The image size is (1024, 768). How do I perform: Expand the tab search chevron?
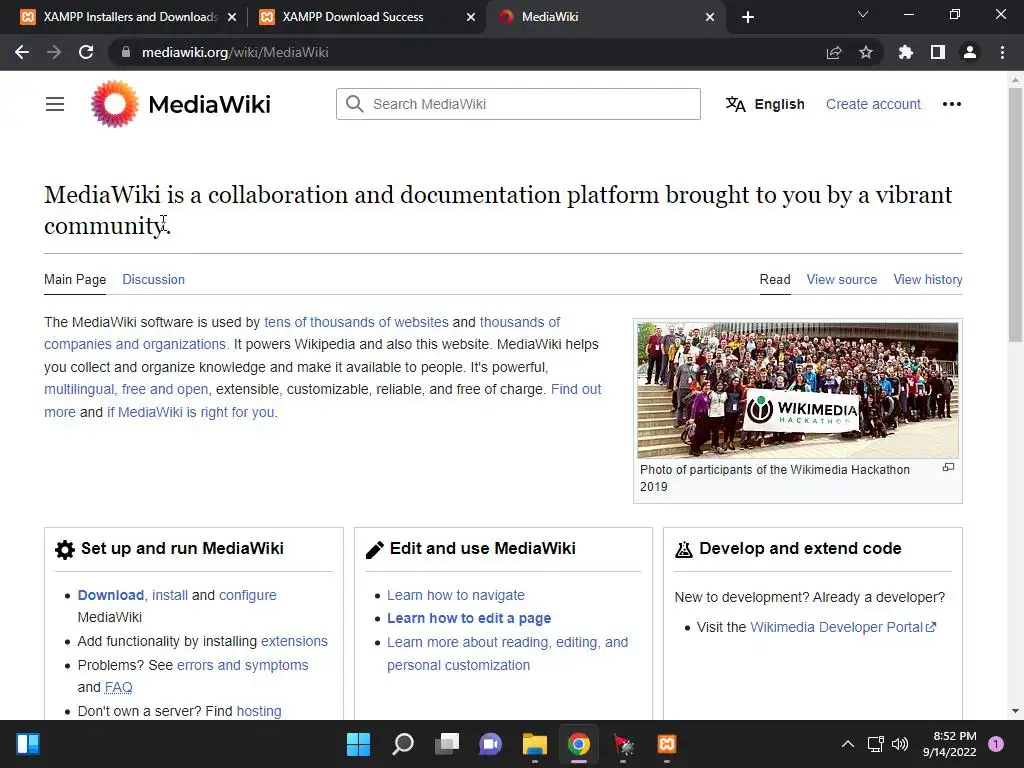pyautogui.click(x=863, y=14)
